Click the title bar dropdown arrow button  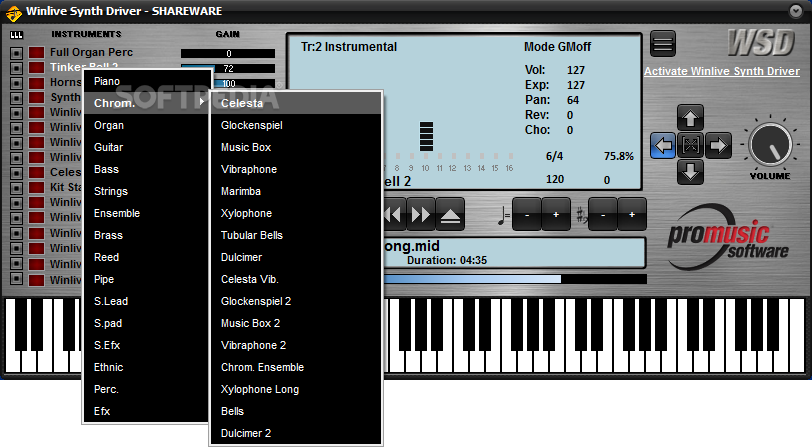(795, 11)
